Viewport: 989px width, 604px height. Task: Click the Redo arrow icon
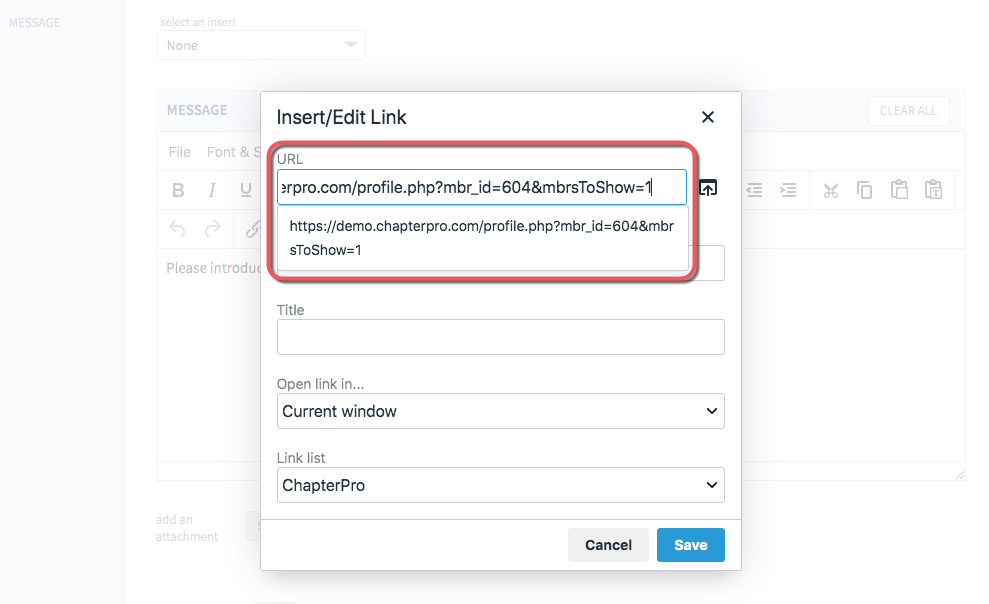tap(213, 228)
